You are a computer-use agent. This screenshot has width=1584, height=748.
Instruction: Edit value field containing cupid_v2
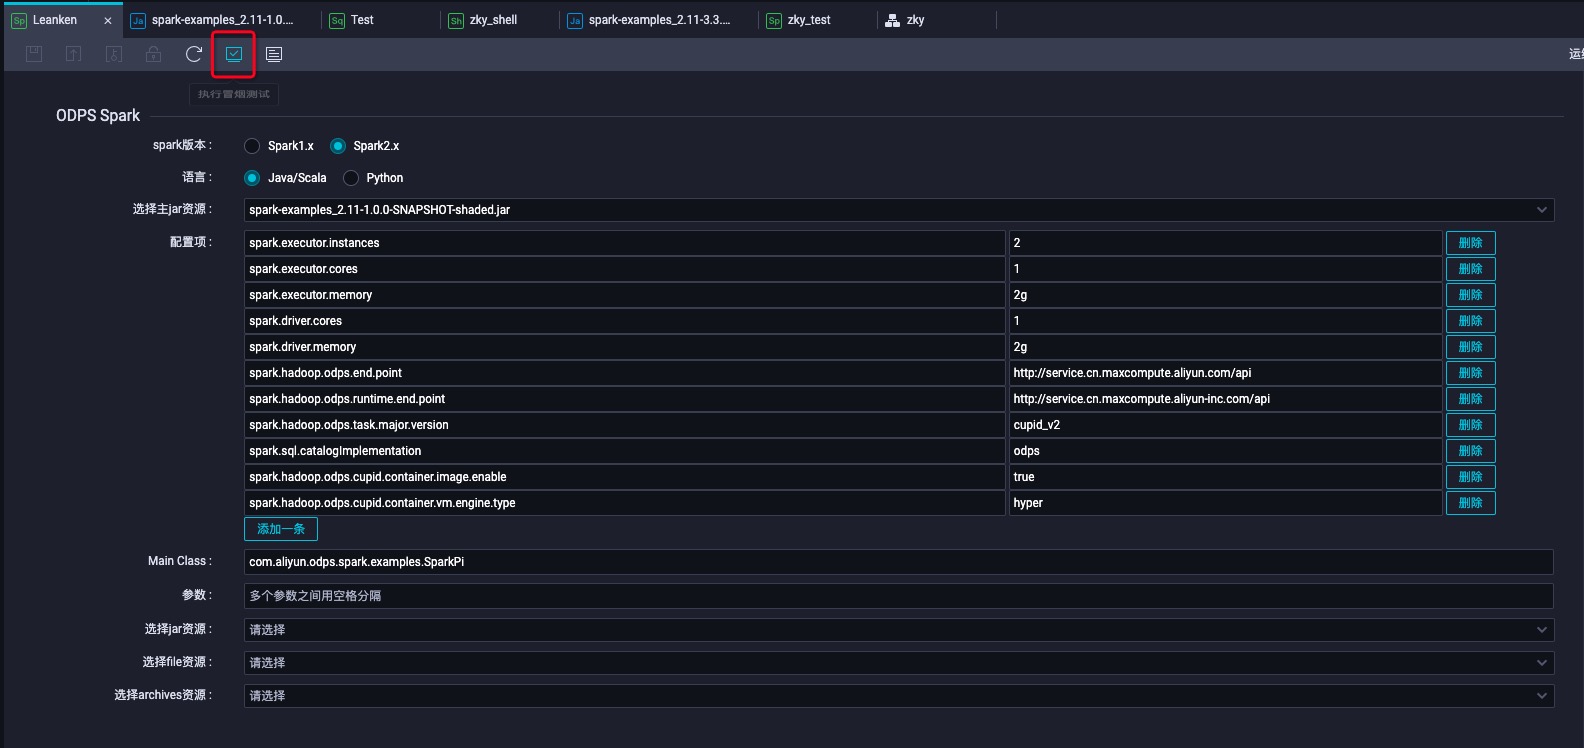[x=1226, y=425]
